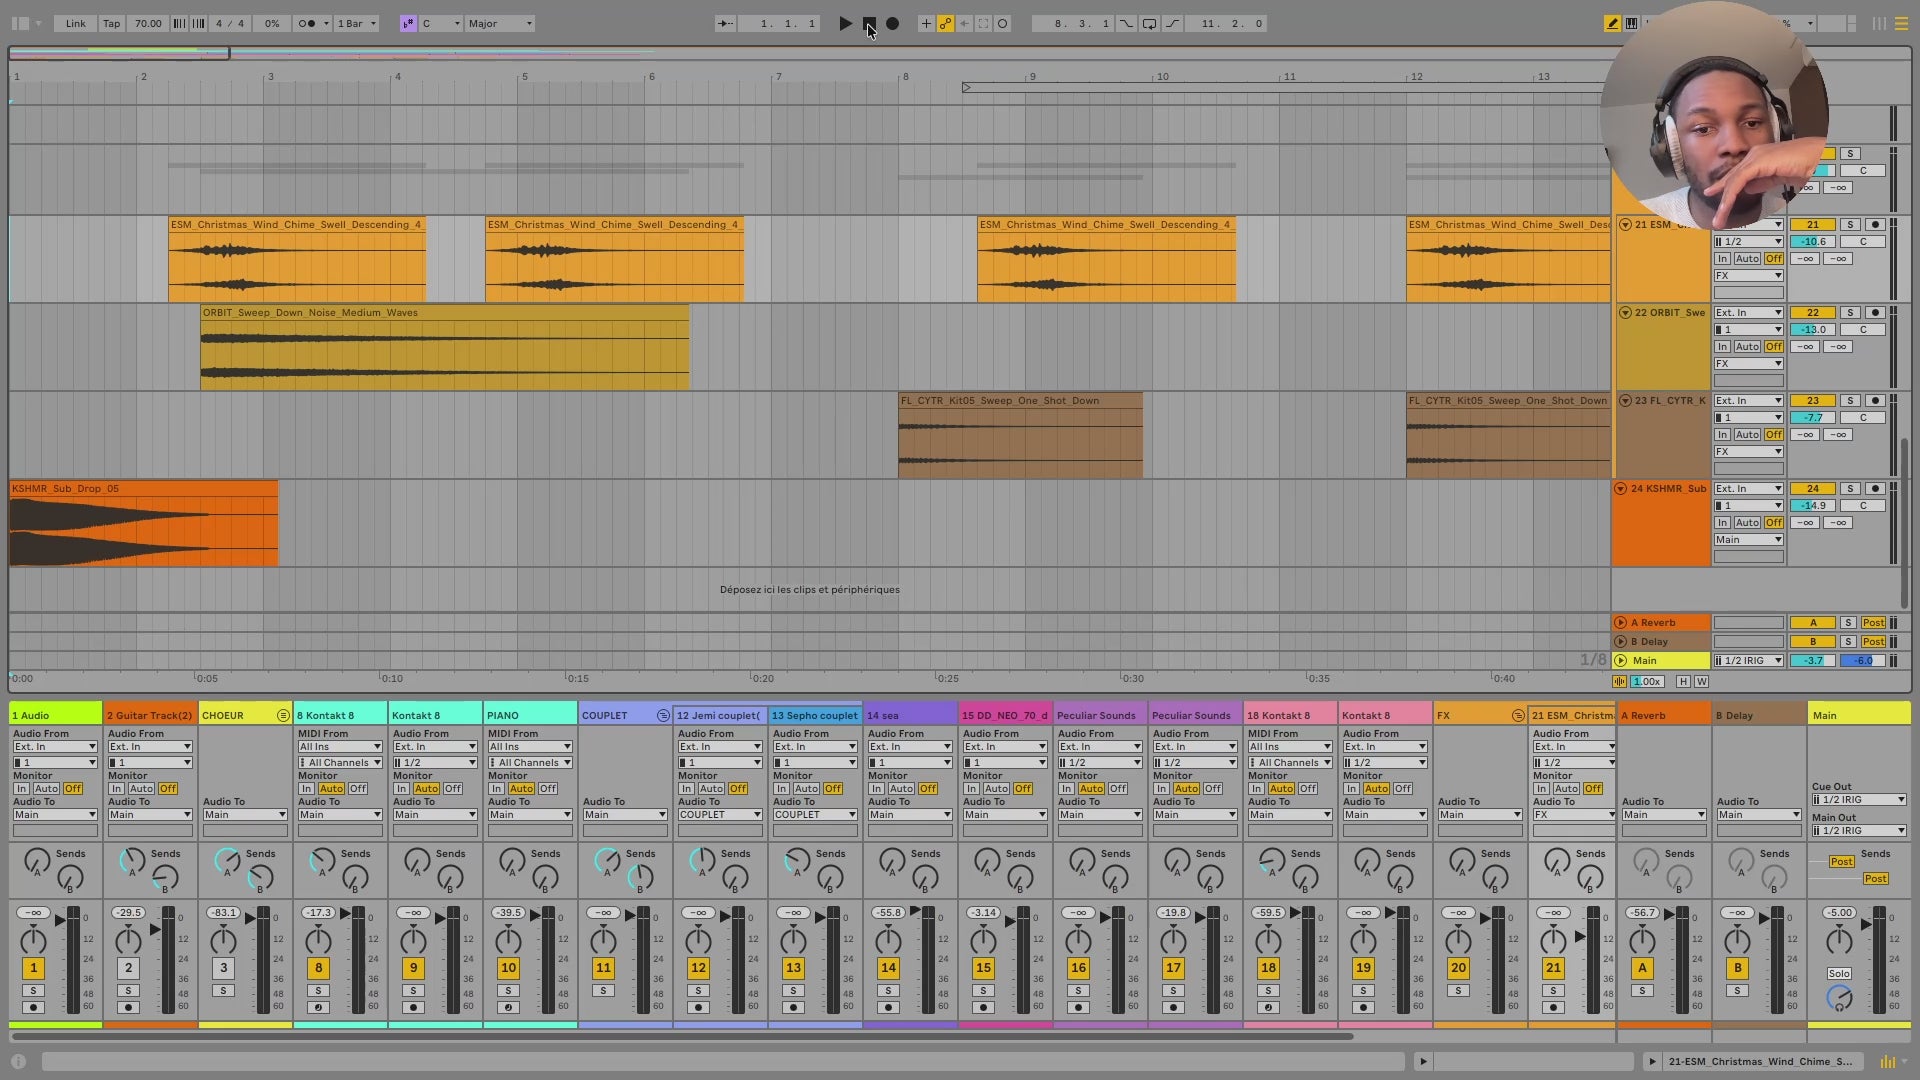Open the 1 Bar quantization dropdown
1920x1080 pixels.
click(x=357, y=23)
